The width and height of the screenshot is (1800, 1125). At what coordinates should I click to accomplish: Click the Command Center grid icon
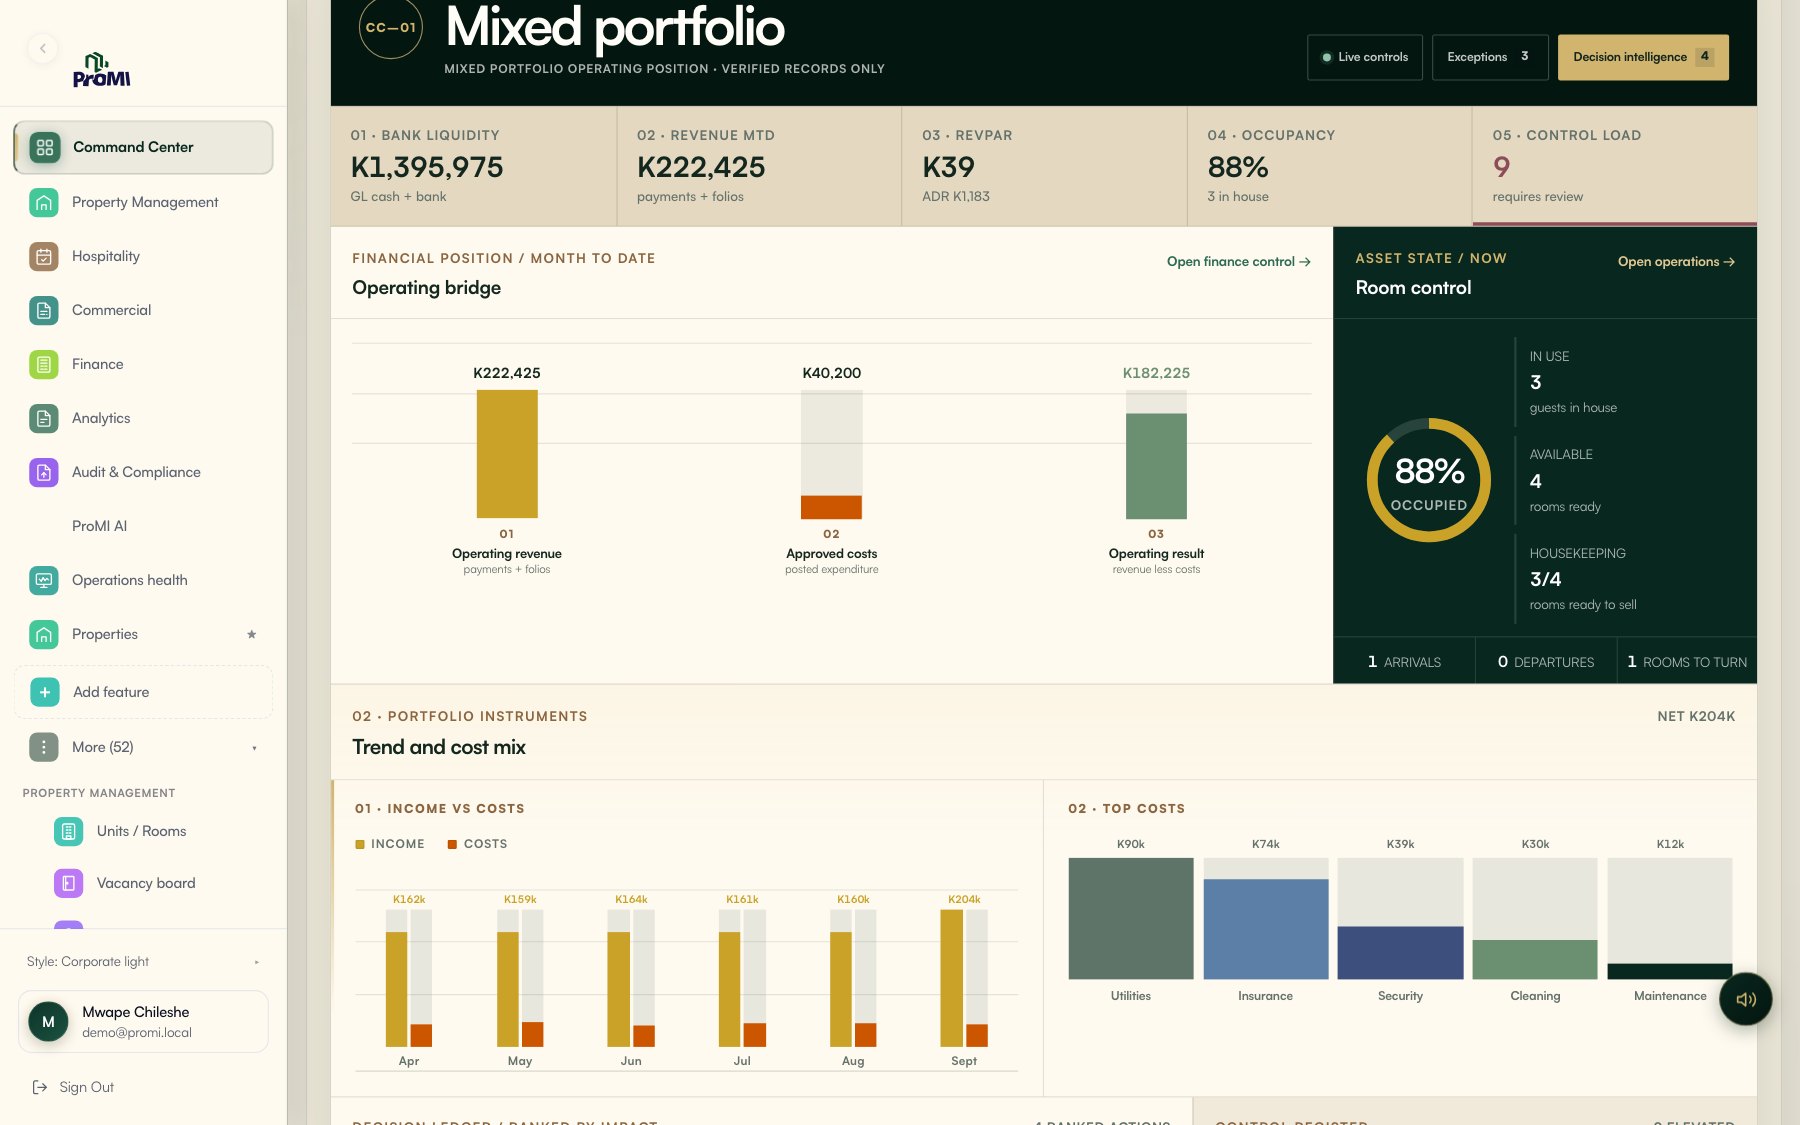coord(45,148)
